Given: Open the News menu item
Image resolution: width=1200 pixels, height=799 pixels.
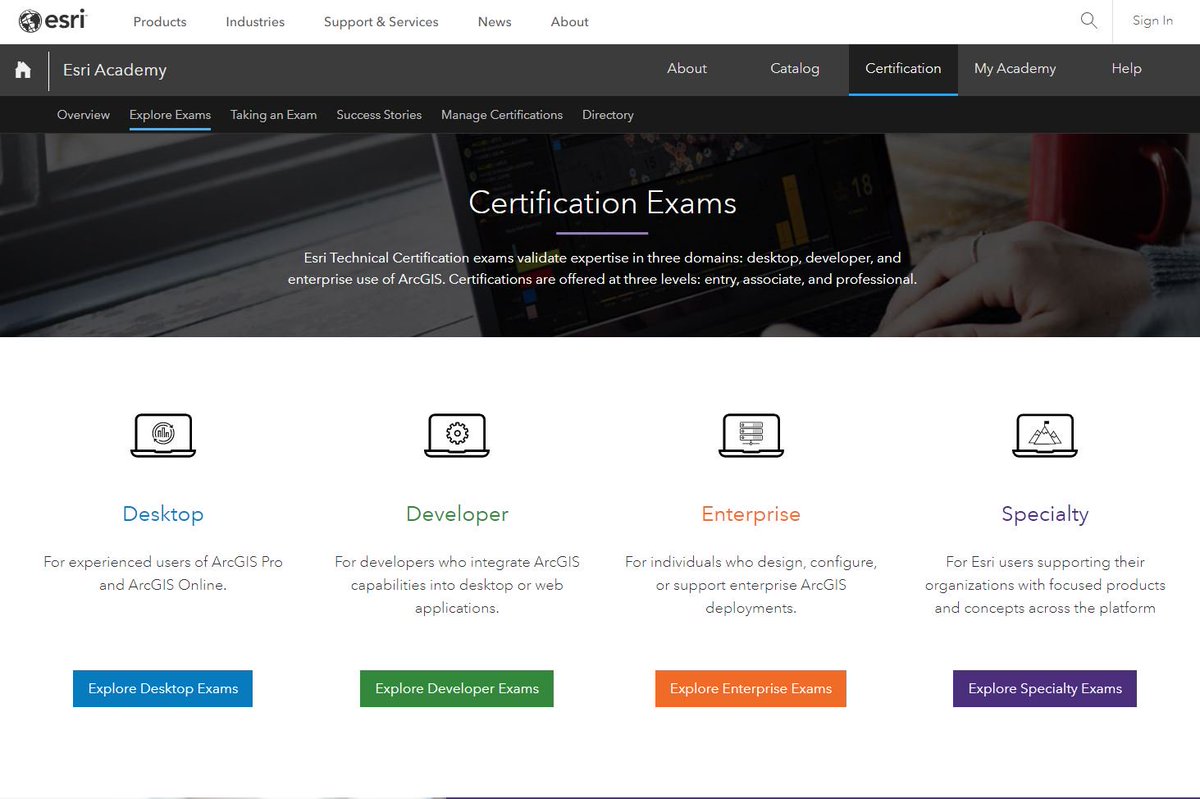Looking at the screenshot, I should (495, 22).
